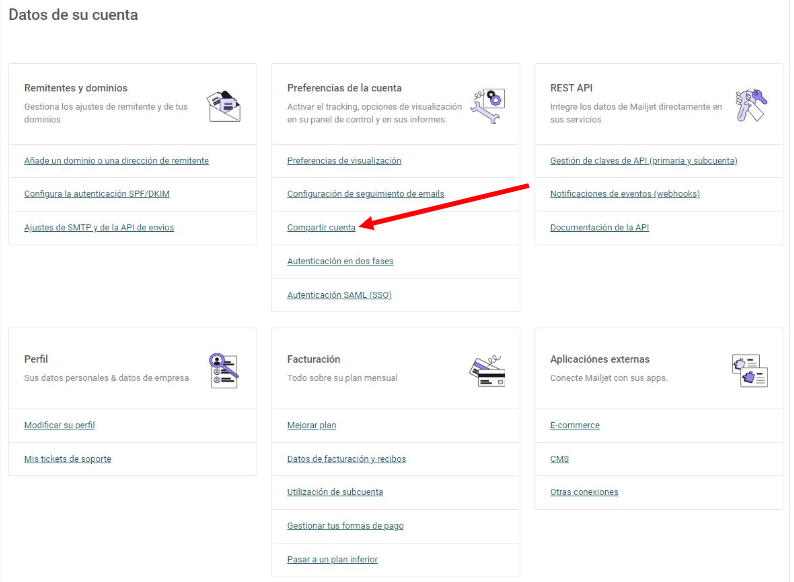Go to Notificaciones de eventos (webhooks)
The image size is (794, 582).
(625, 193)
